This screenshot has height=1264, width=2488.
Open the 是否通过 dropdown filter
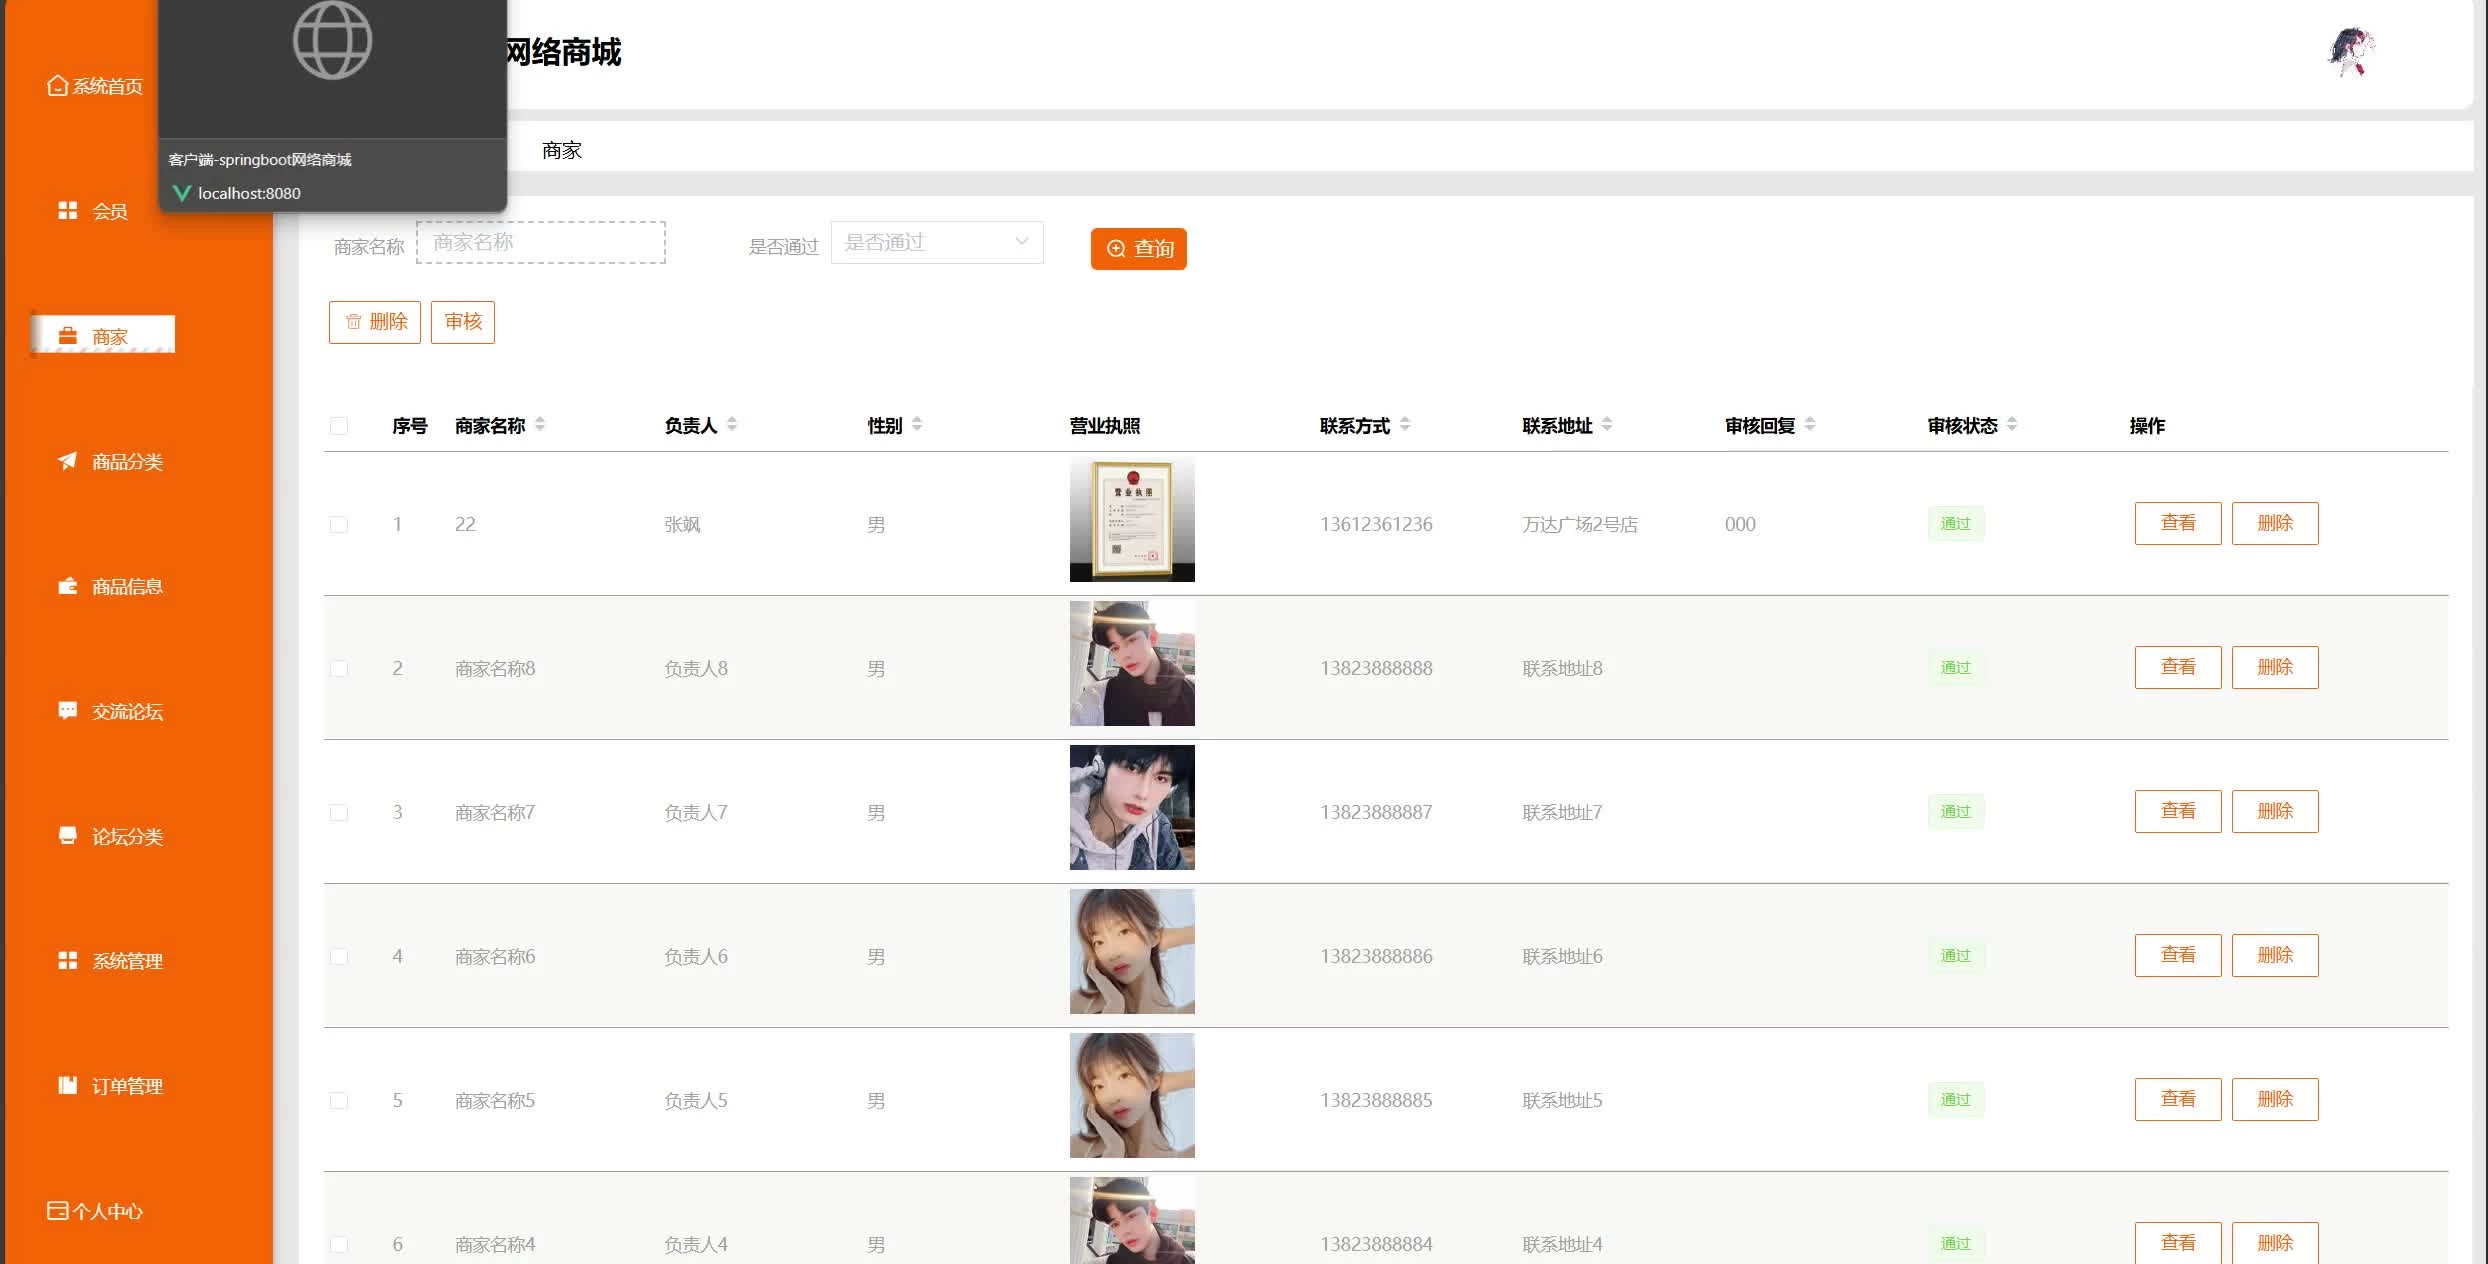pyautogui.click(x=936, y=242)
